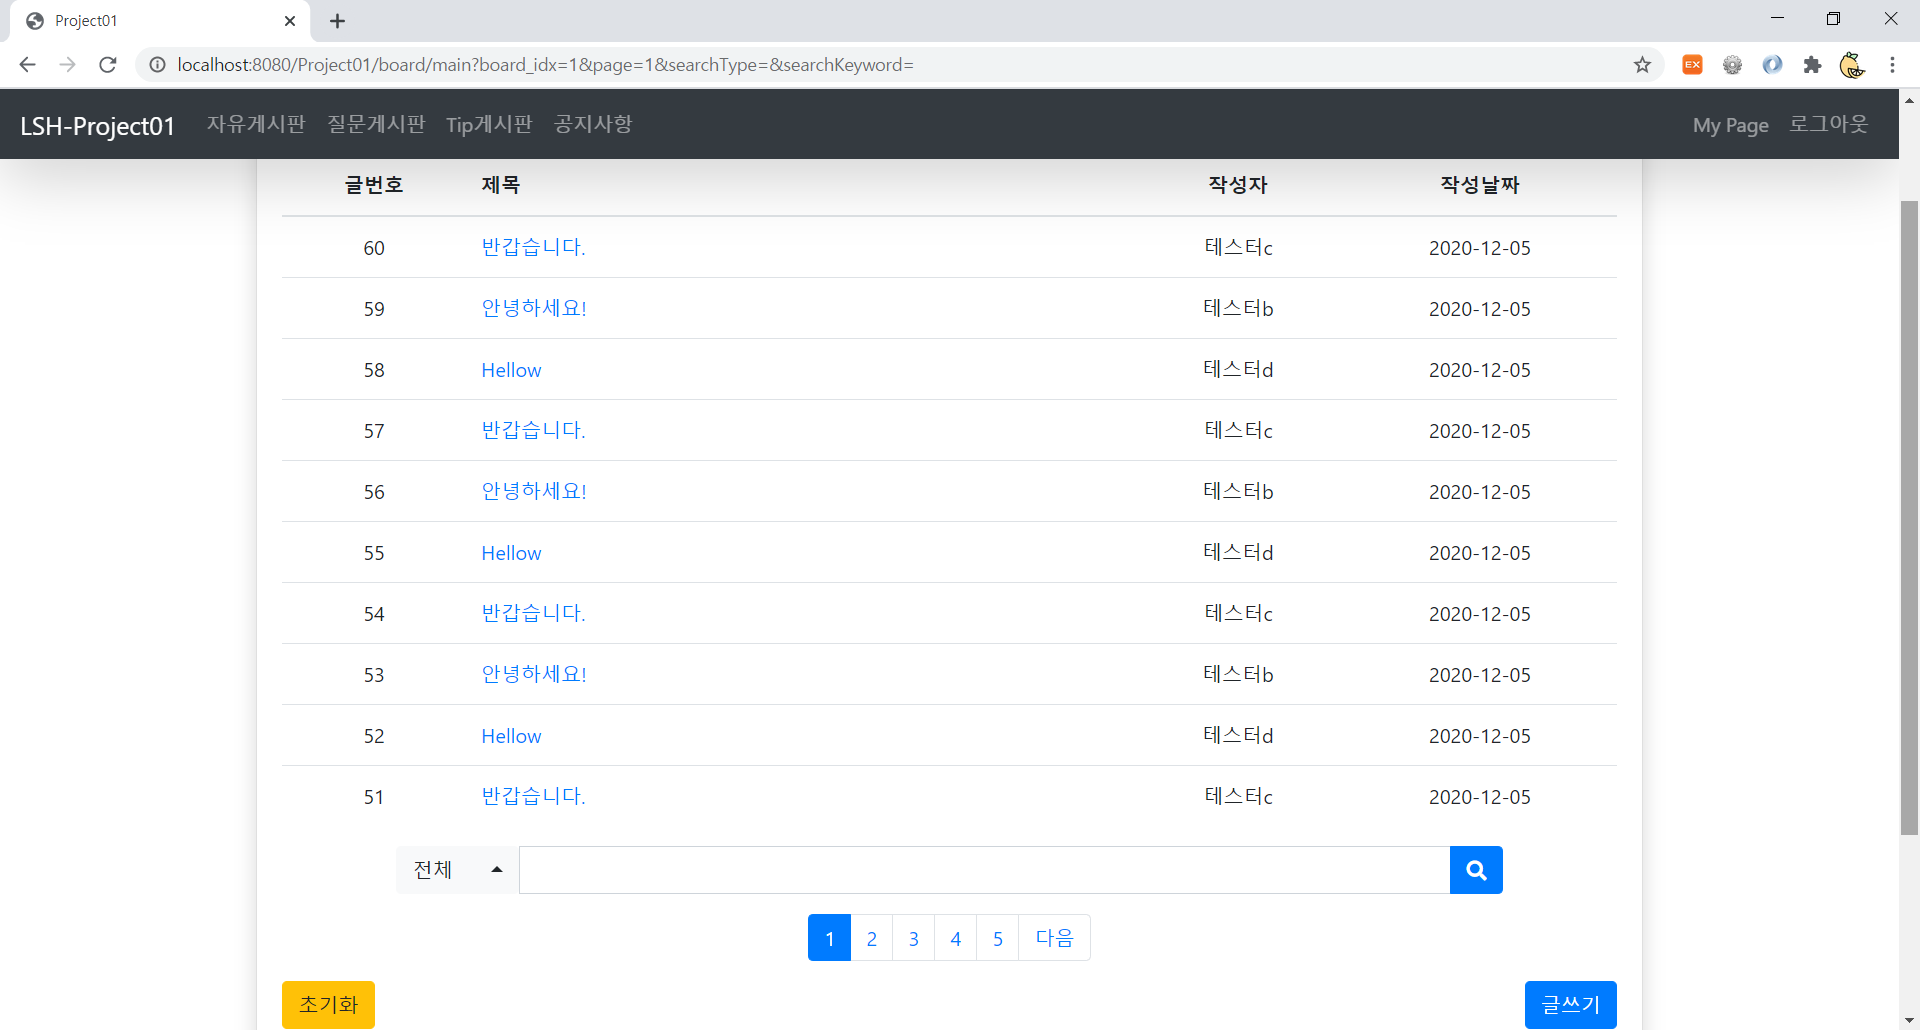Open the 공지사항 menu
This screenshot has height=1030, width=1920.
(593, 124)
